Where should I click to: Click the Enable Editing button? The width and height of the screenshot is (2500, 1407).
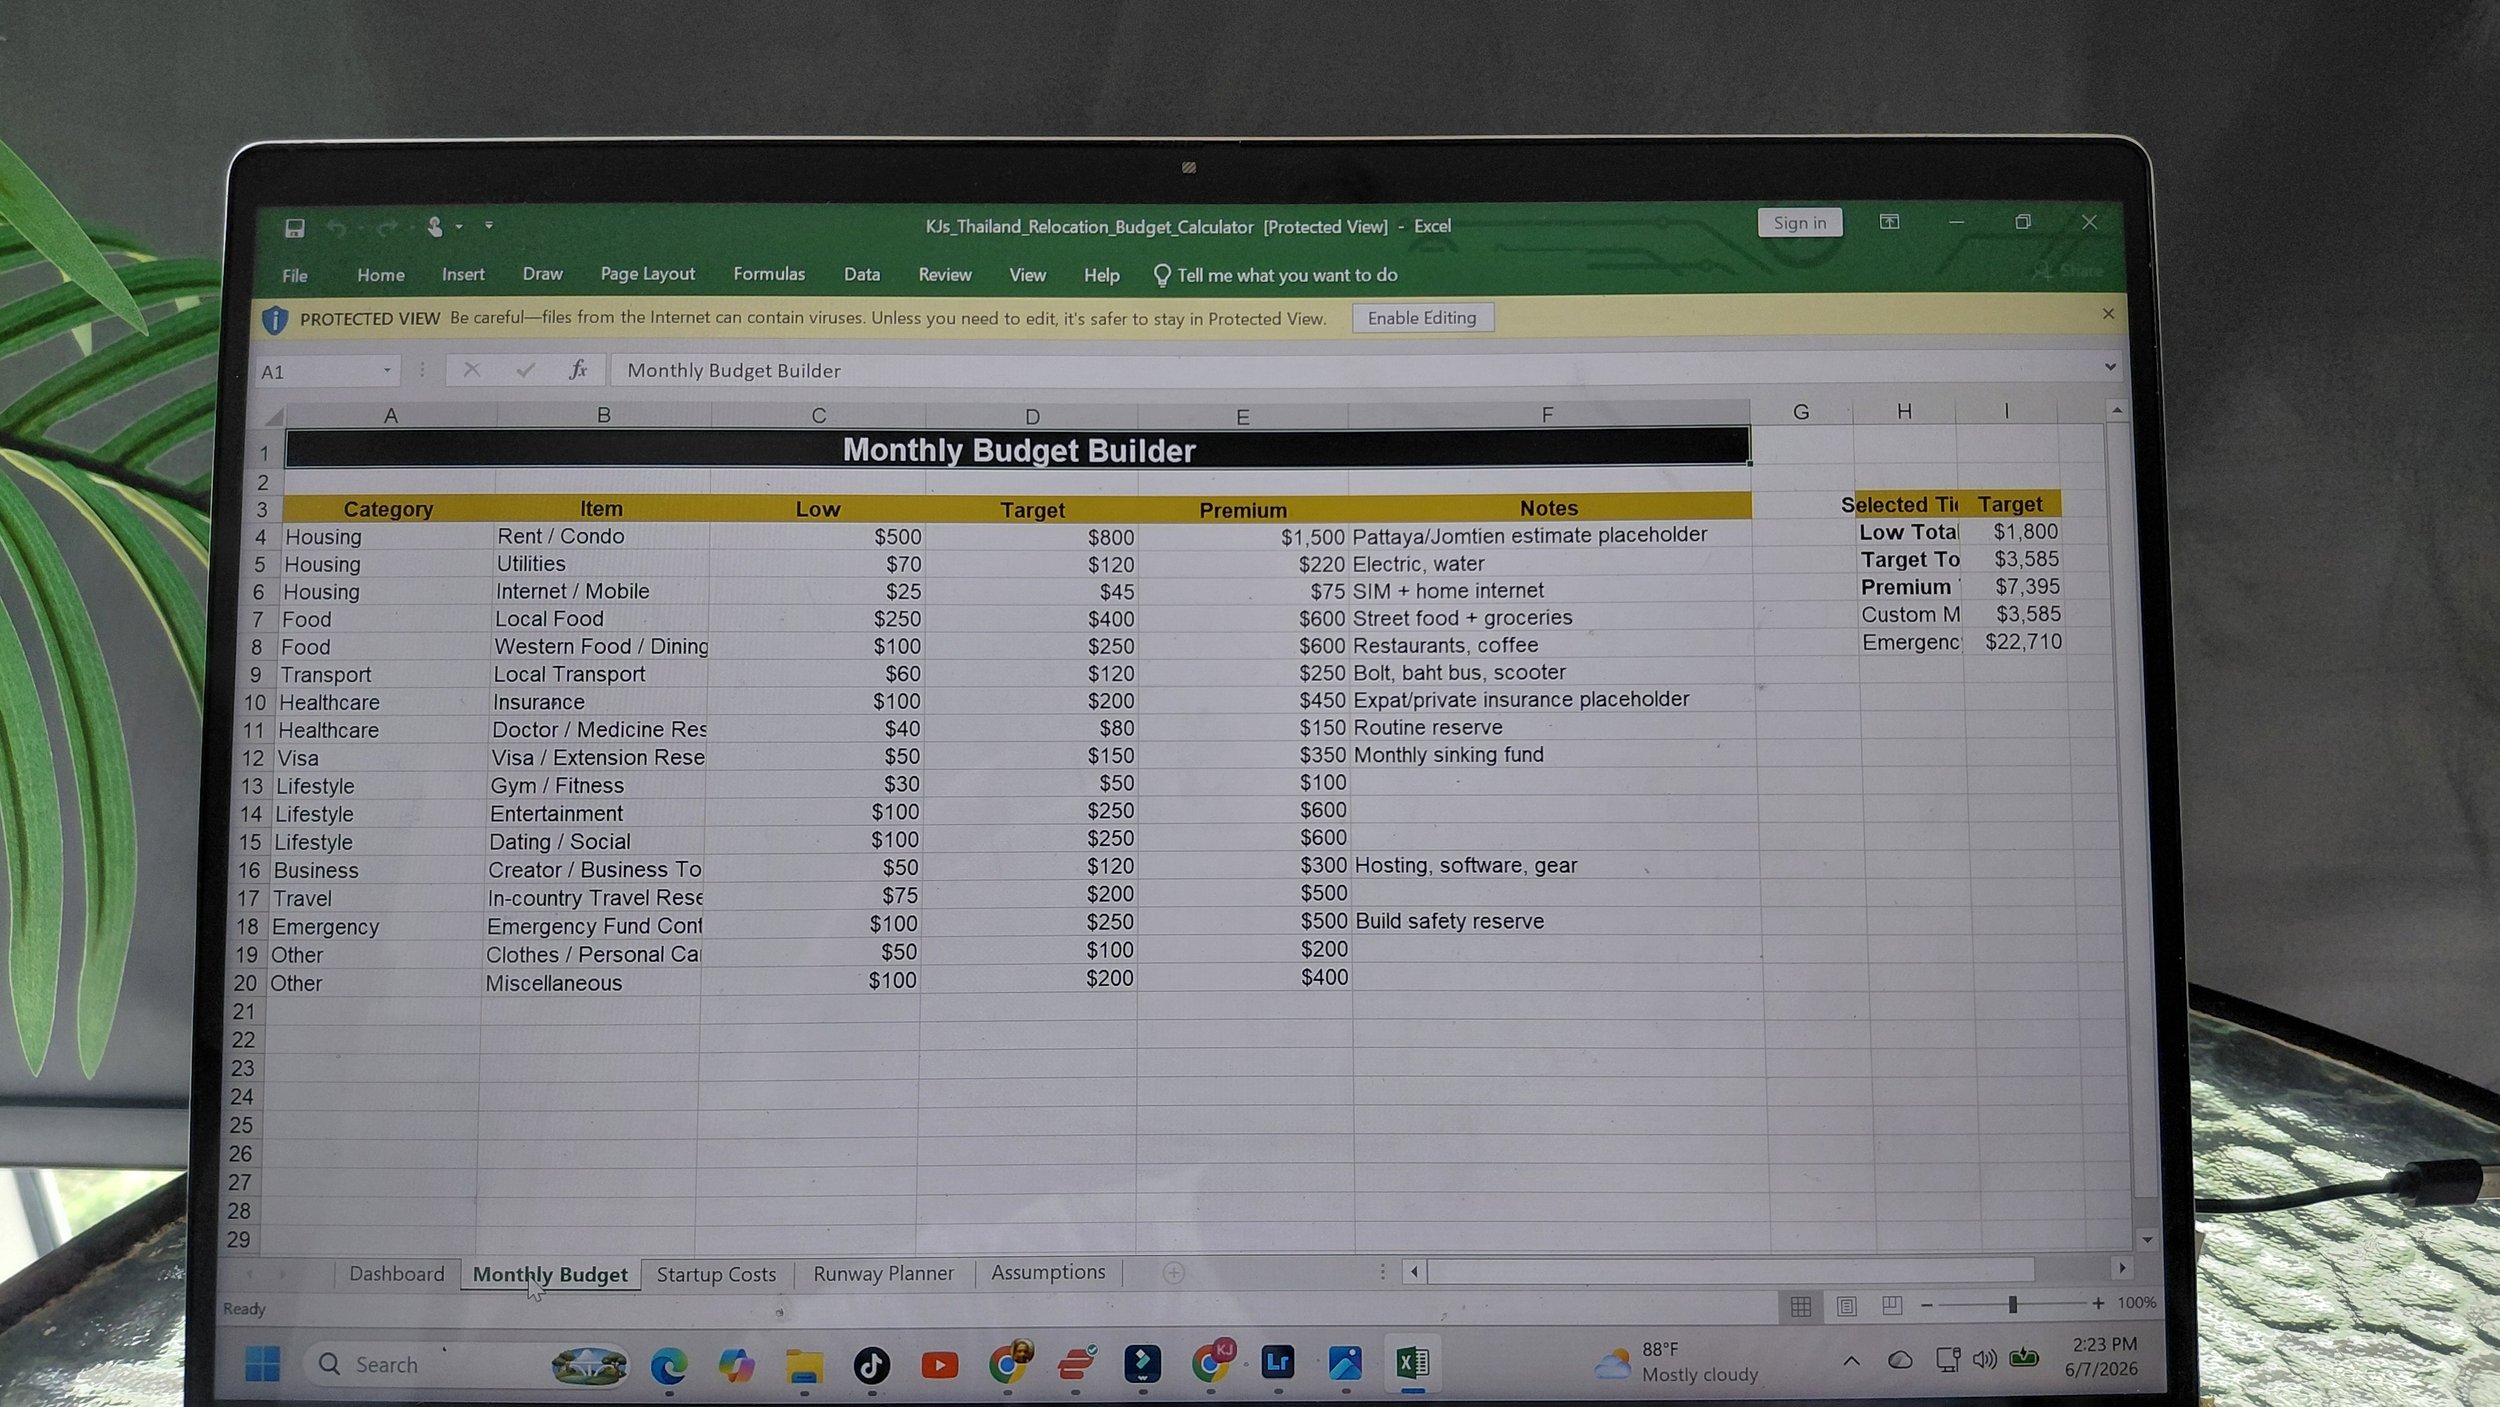(x=1422, y=318)
